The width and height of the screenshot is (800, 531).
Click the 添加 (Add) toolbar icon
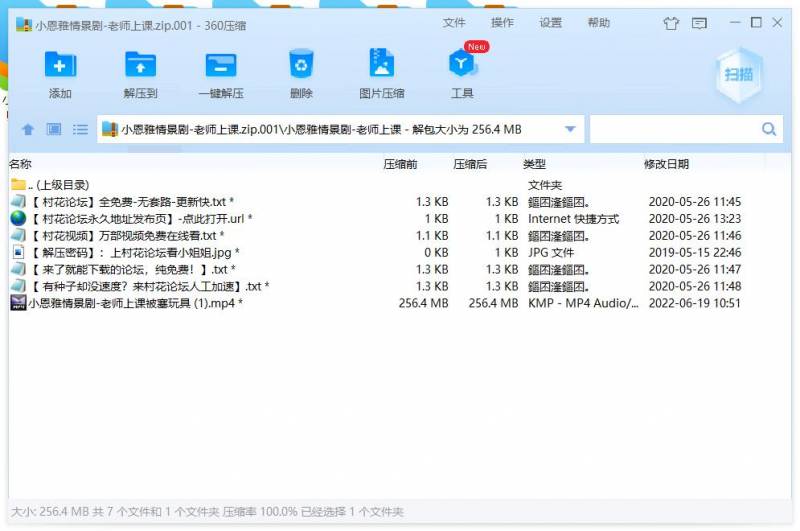[60, 66]
